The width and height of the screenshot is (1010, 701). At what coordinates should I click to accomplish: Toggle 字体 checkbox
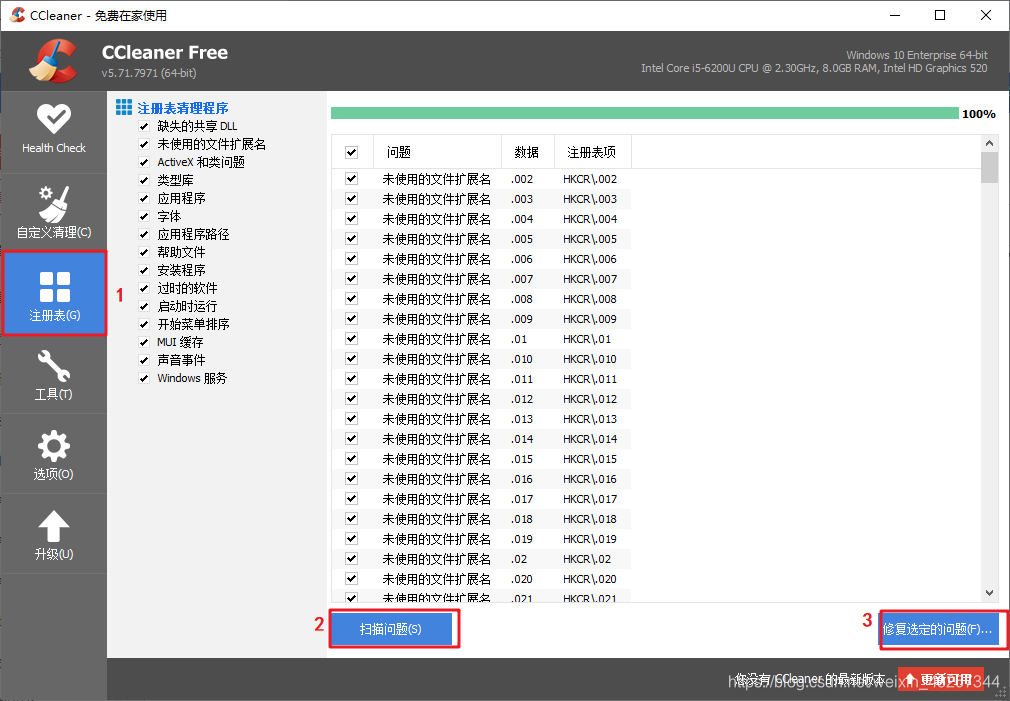(x=144, y=216)
